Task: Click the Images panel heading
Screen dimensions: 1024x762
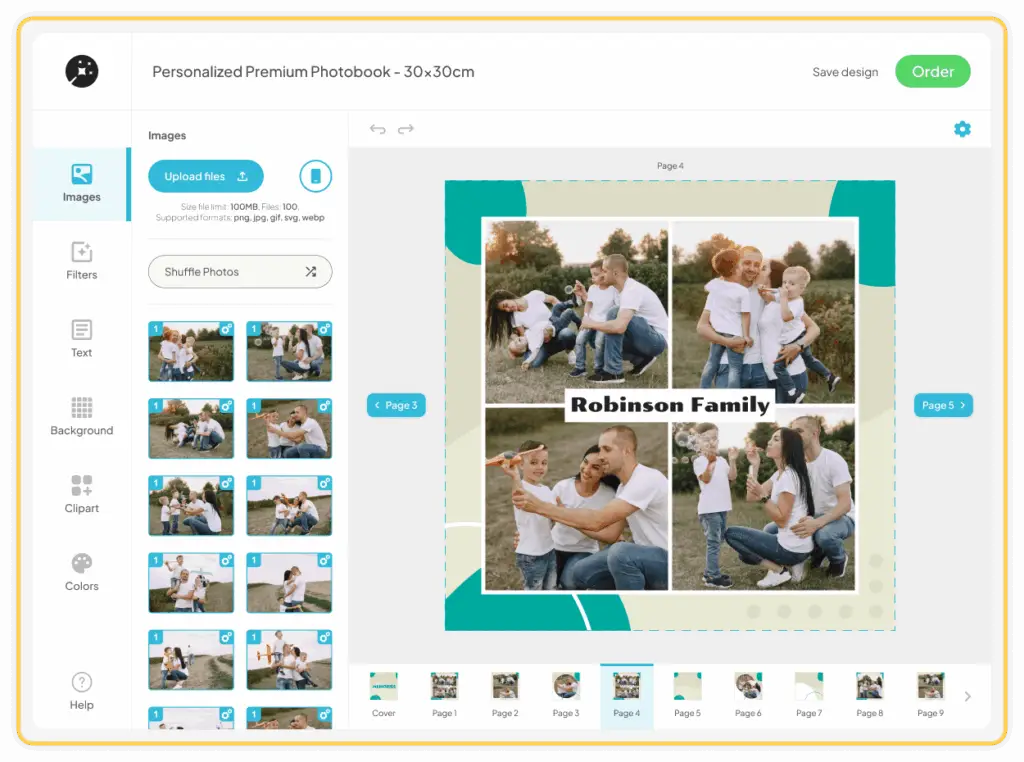Action: [x=167, y=135]
